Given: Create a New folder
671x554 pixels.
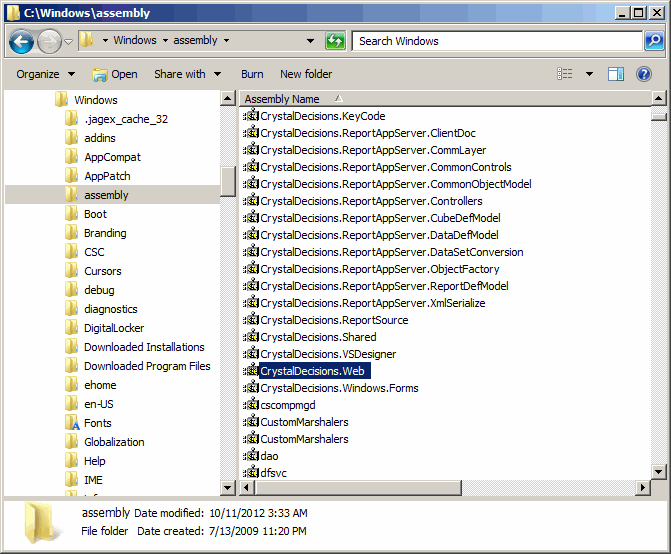Looking at the screenshot, I should tap(306, 74).
